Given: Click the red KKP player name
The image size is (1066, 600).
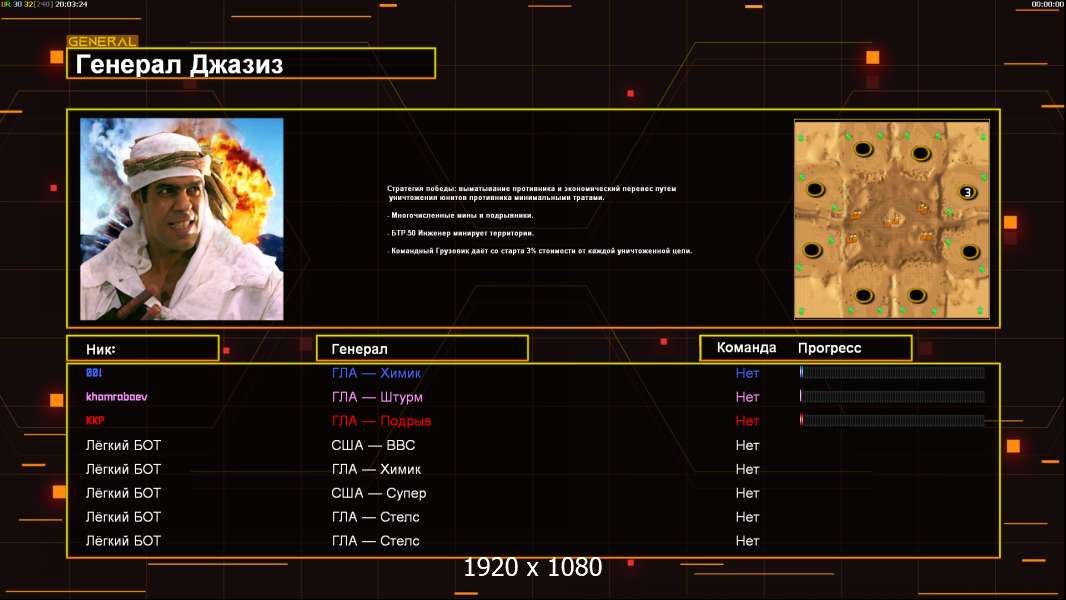Looking at the screenshot, I should pyautogui.click(x=95, y=421).
